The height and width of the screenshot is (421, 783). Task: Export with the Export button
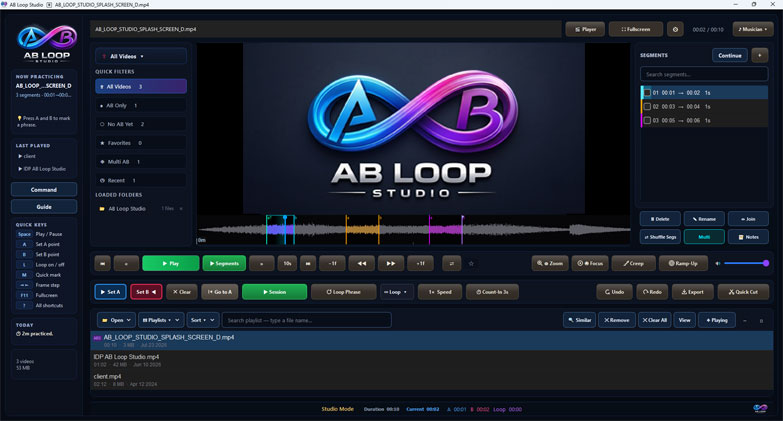click(693, 292)
